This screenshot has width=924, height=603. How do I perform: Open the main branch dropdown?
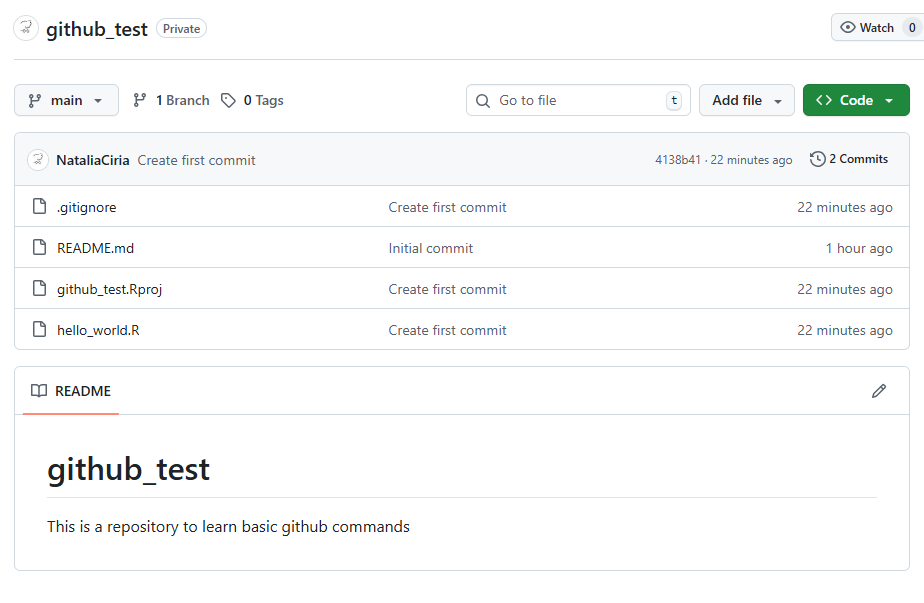coord(66,100)
